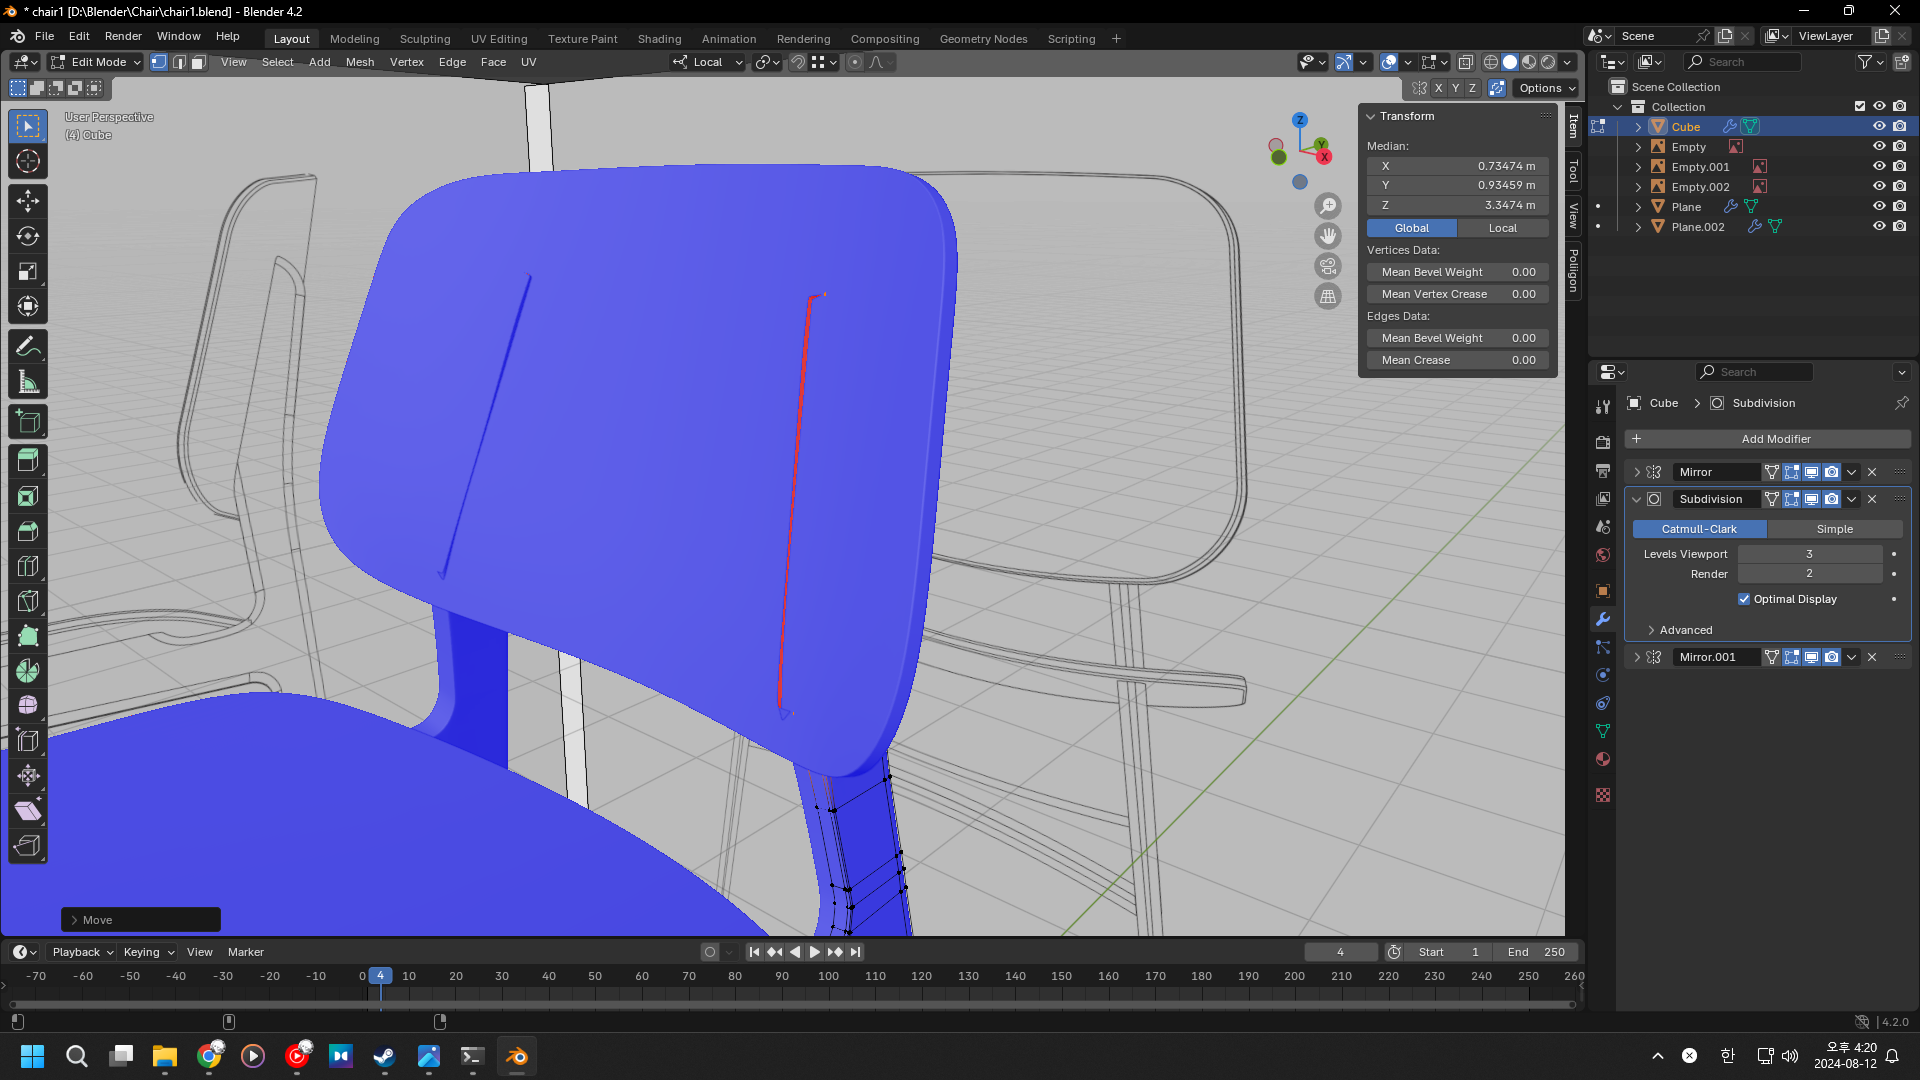
Task: Open the Object Data mesh properties tab
Action: 1603,731
